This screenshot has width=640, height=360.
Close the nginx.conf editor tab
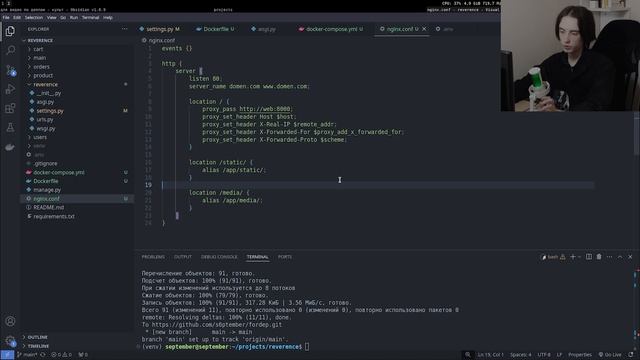click(424, 29)
